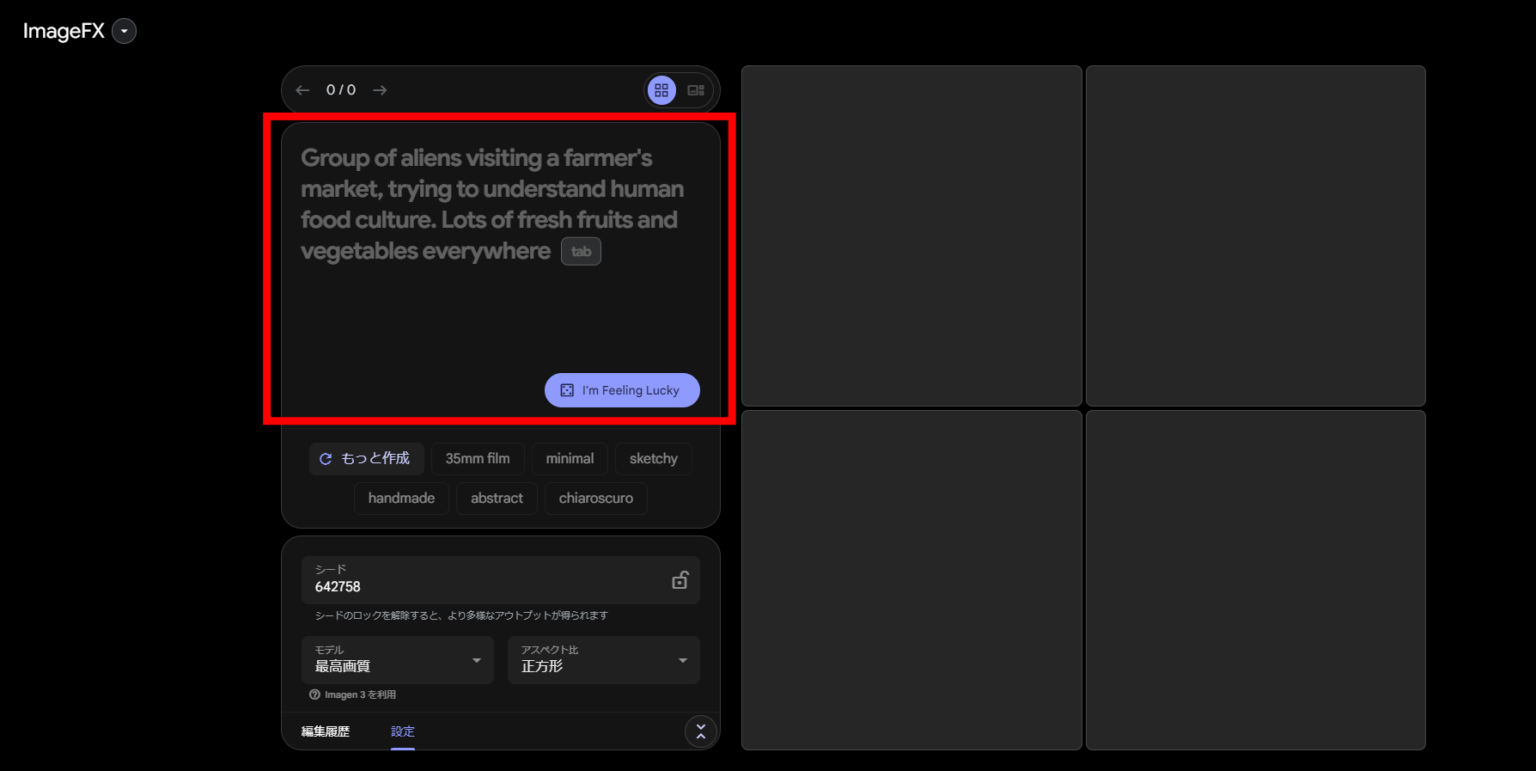Open the モデル model dropdown
1536x771 pixels.
tap(397, 660)
